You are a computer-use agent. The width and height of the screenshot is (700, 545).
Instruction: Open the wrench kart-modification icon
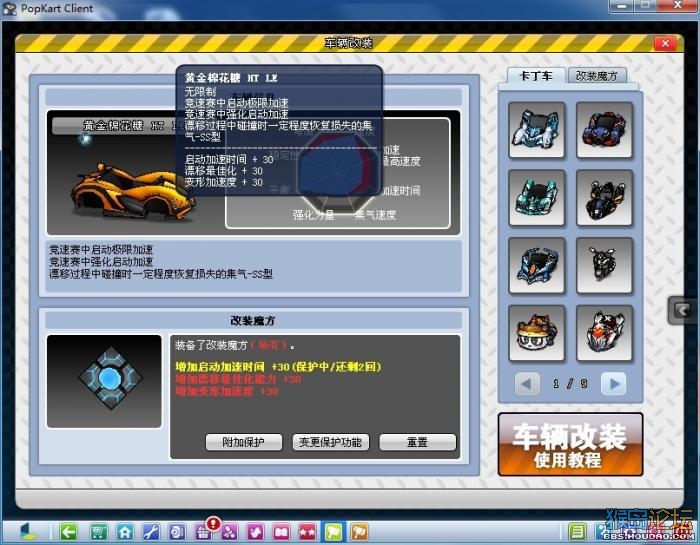pos(151,532)
